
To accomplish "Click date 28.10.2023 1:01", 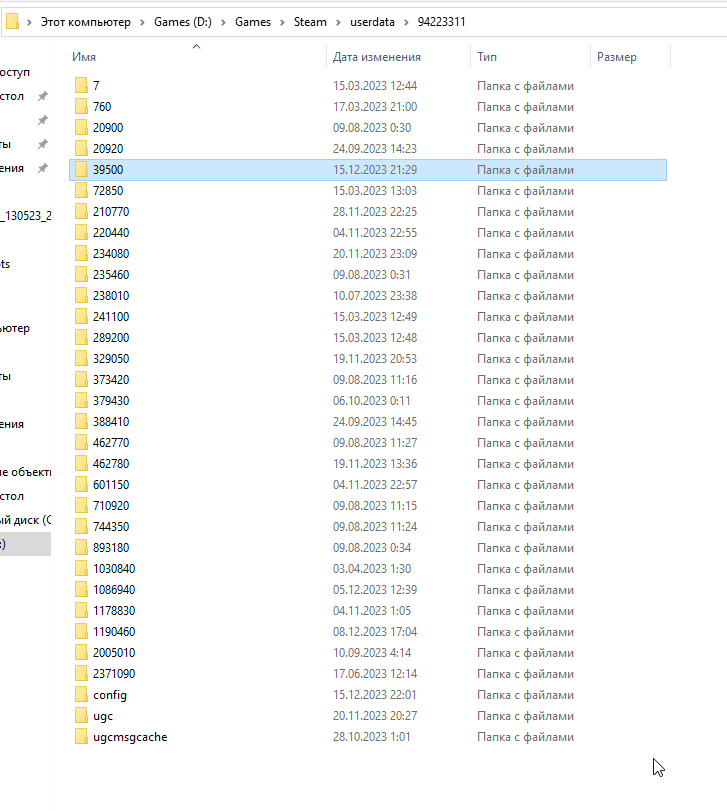I will click(371, 737).
